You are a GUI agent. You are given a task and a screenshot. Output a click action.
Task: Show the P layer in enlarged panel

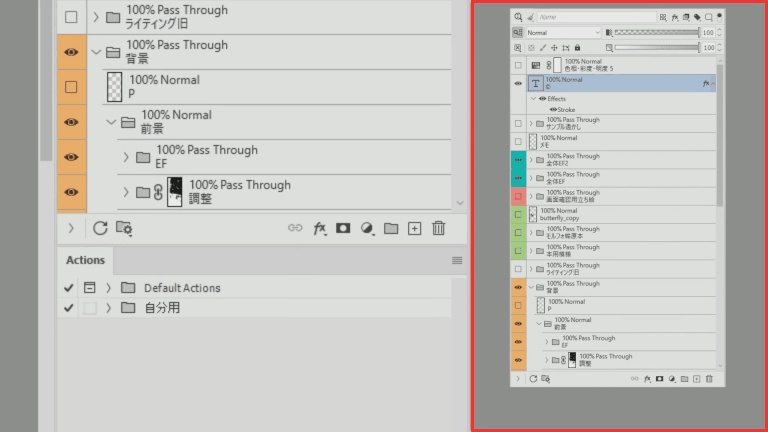coord(71,87)
